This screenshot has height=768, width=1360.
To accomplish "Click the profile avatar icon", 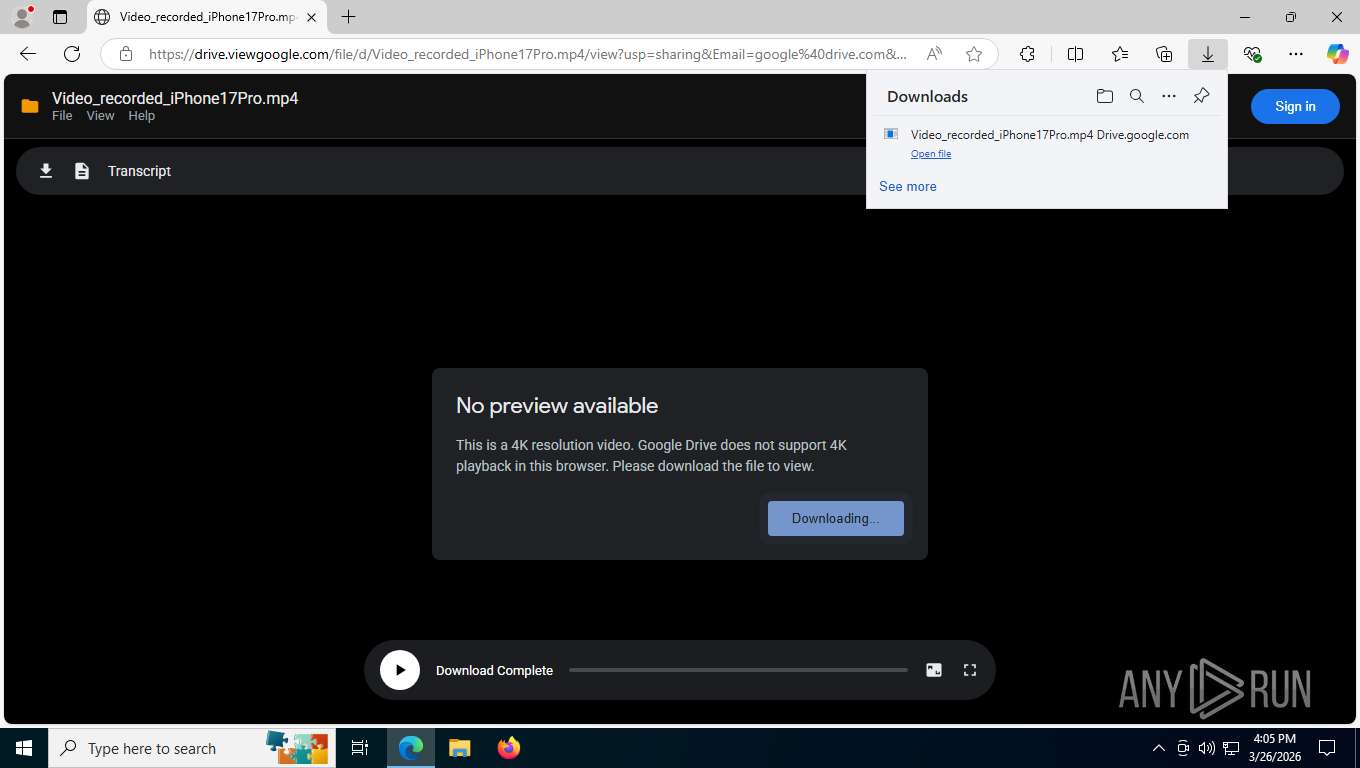I will [21, 17].
